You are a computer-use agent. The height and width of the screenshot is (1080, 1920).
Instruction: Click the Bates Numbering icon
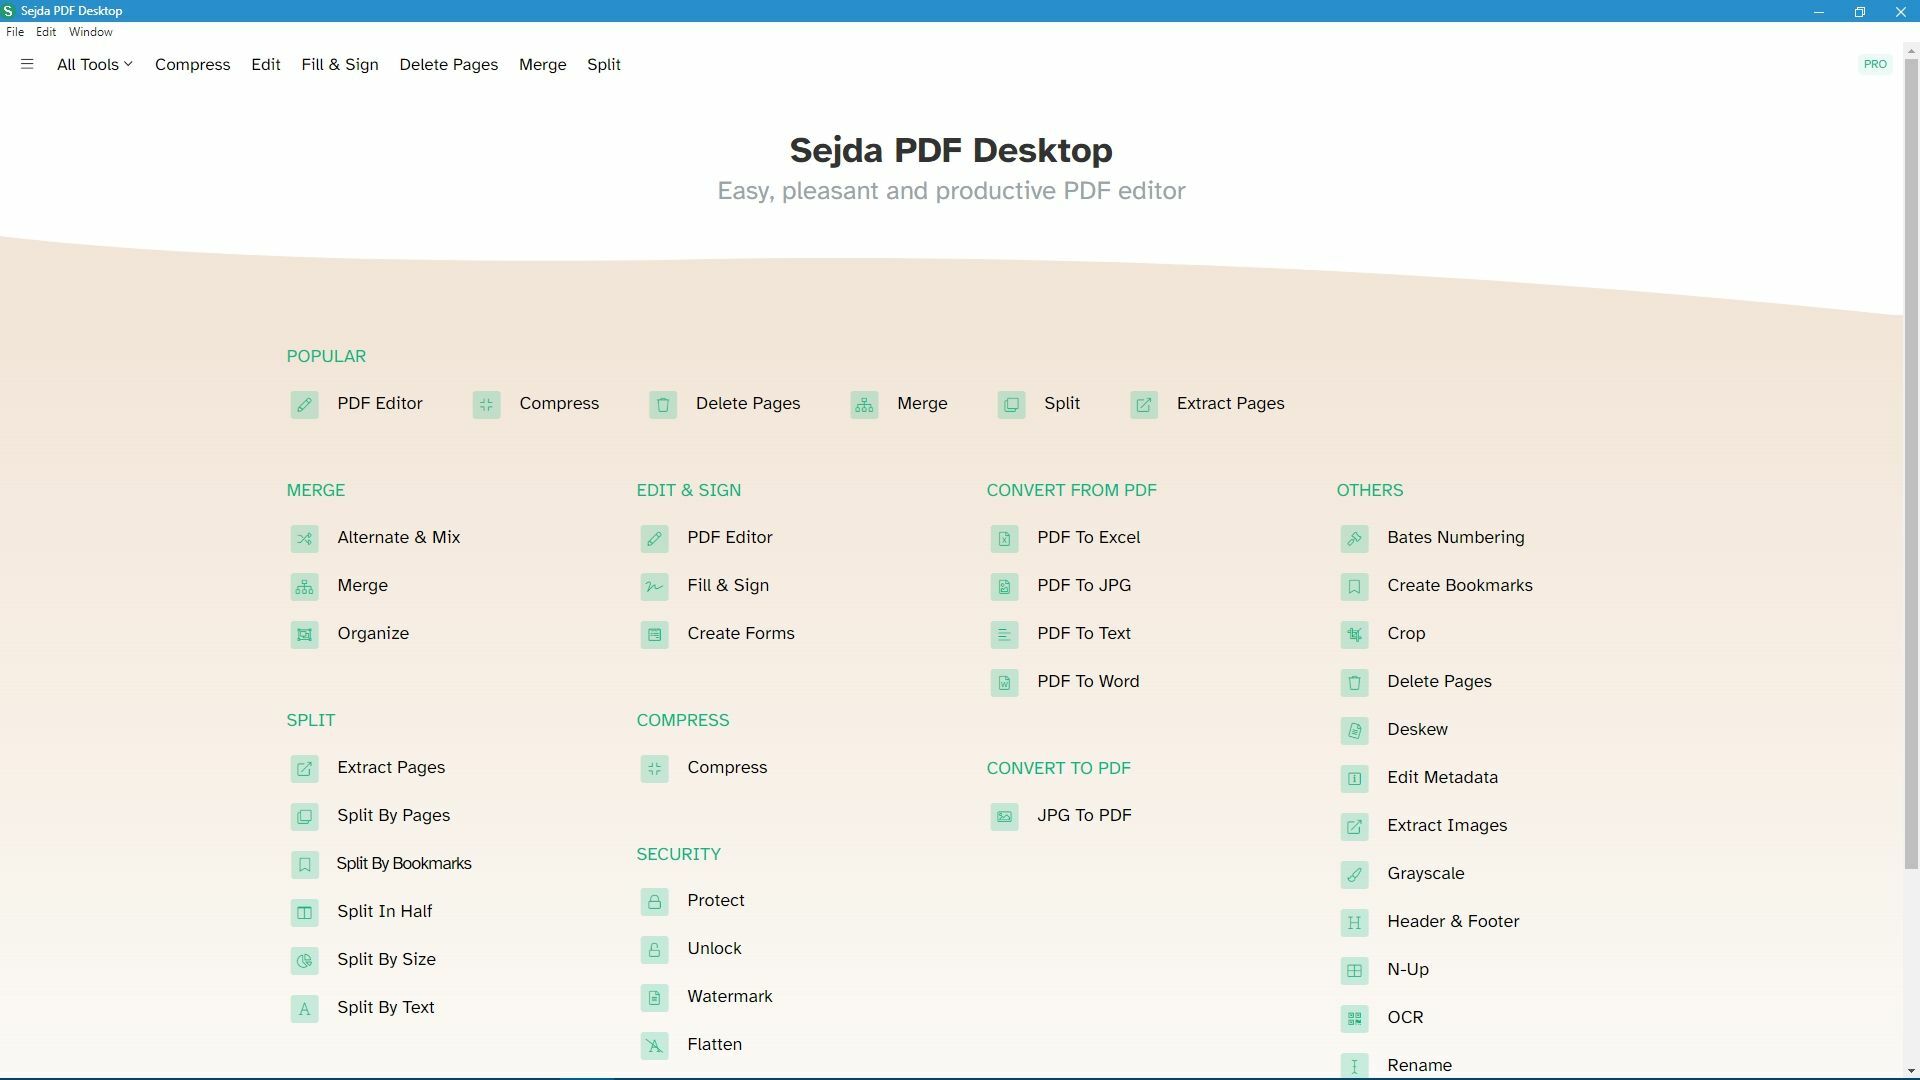pos(1355,539)
